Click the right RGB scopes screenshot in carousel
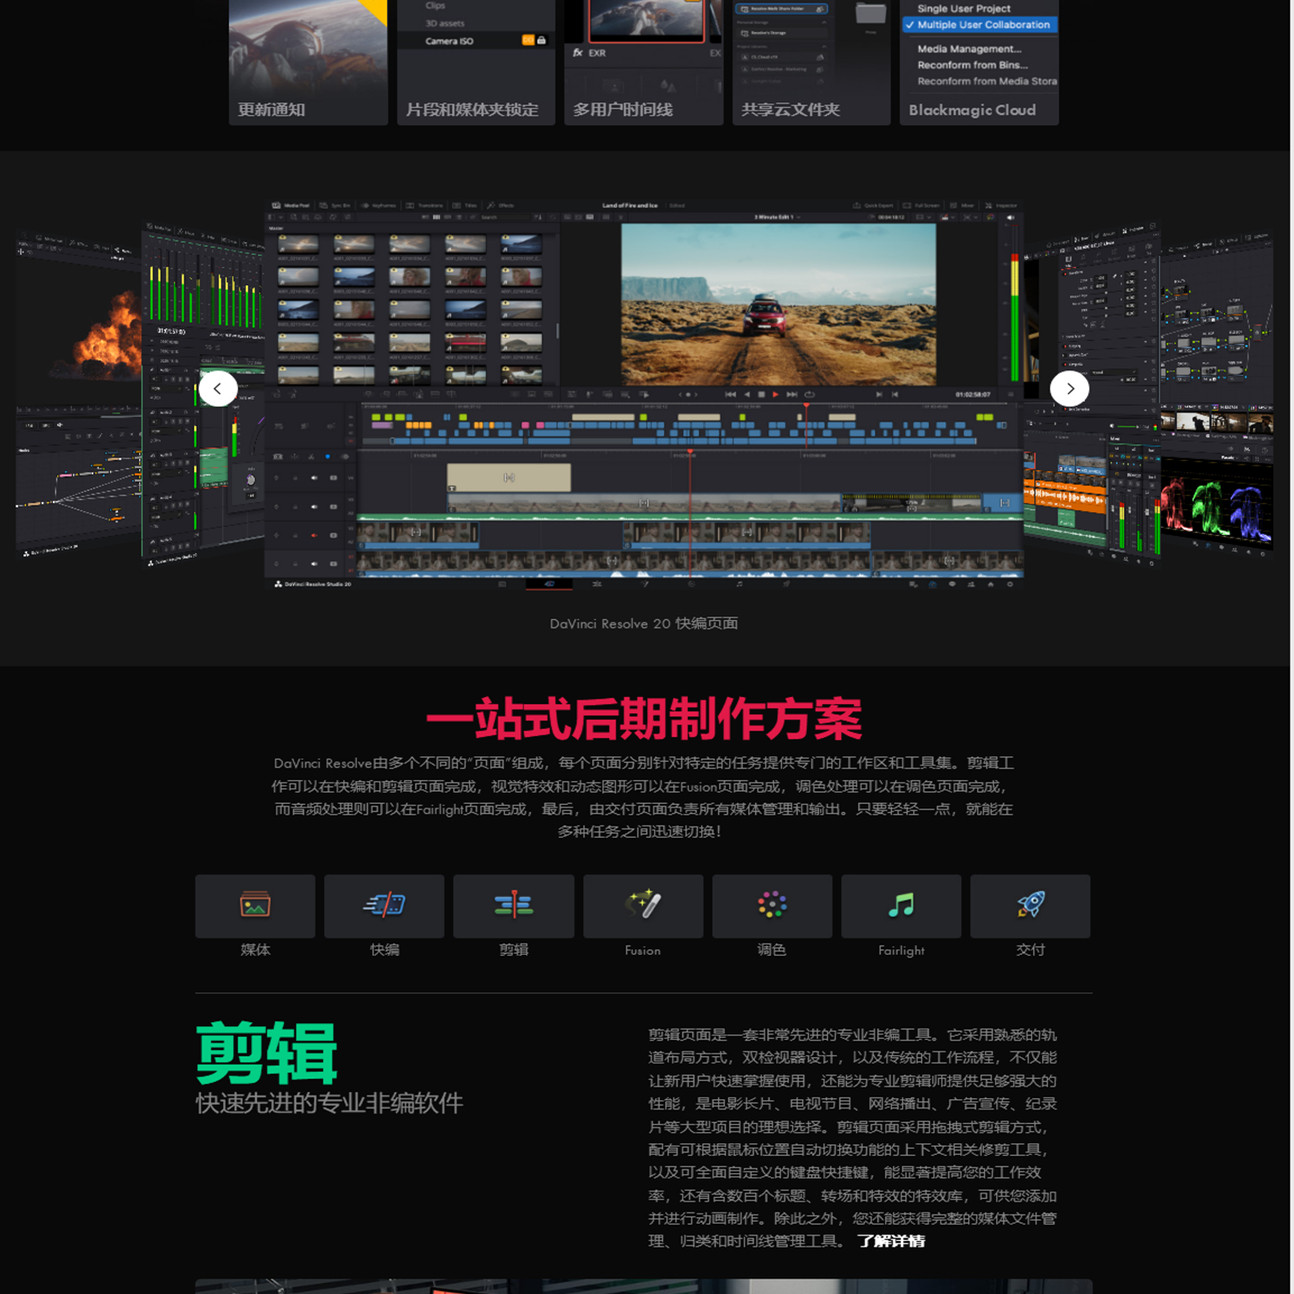 point(1216,395)
